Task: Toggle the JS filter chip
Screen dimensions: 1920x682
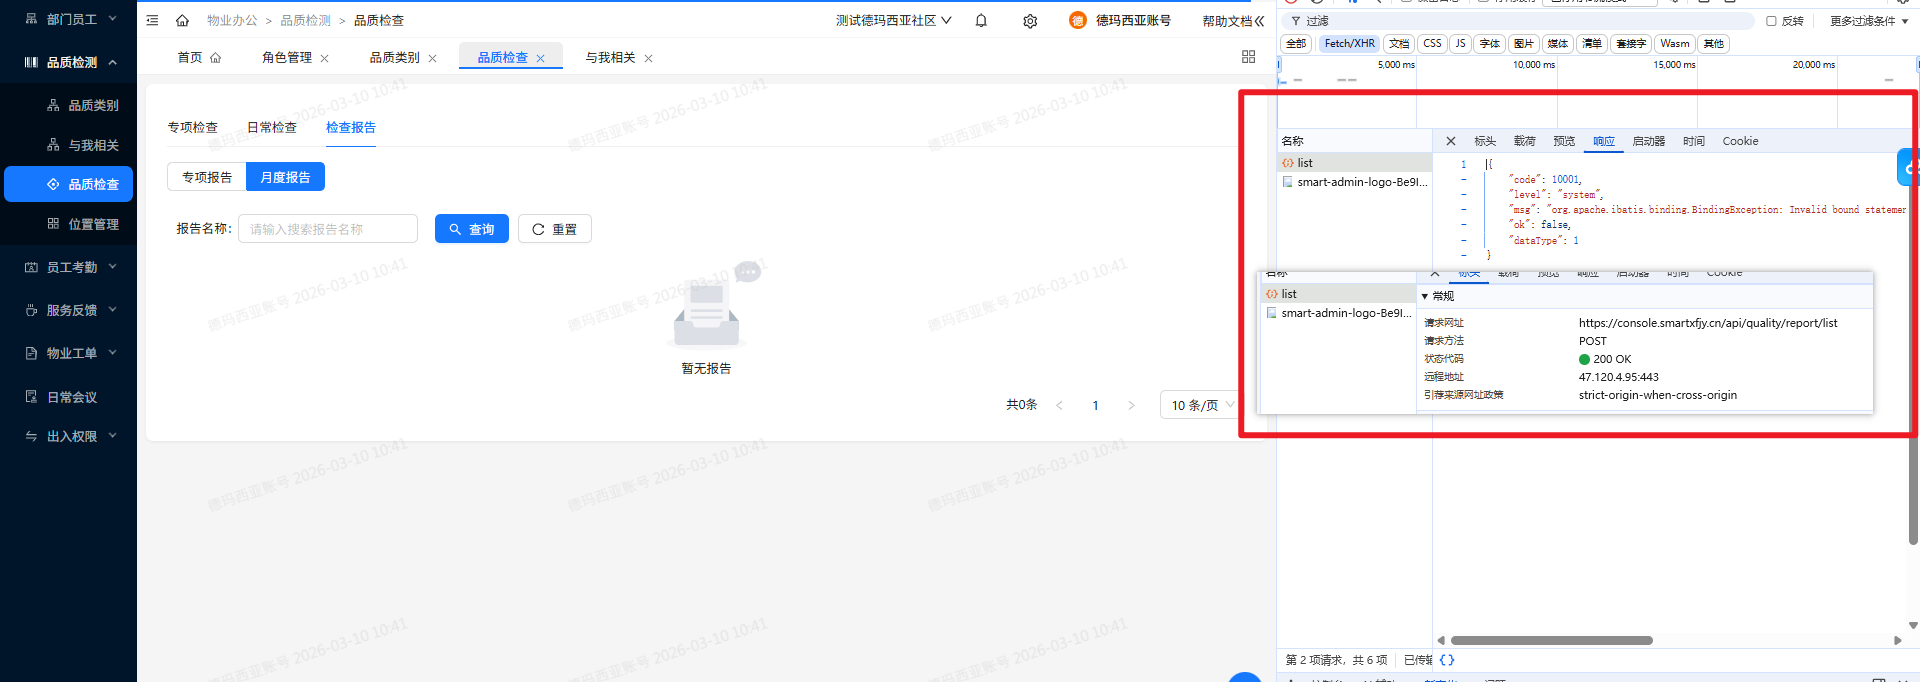Action: [x=1460, y=44]
